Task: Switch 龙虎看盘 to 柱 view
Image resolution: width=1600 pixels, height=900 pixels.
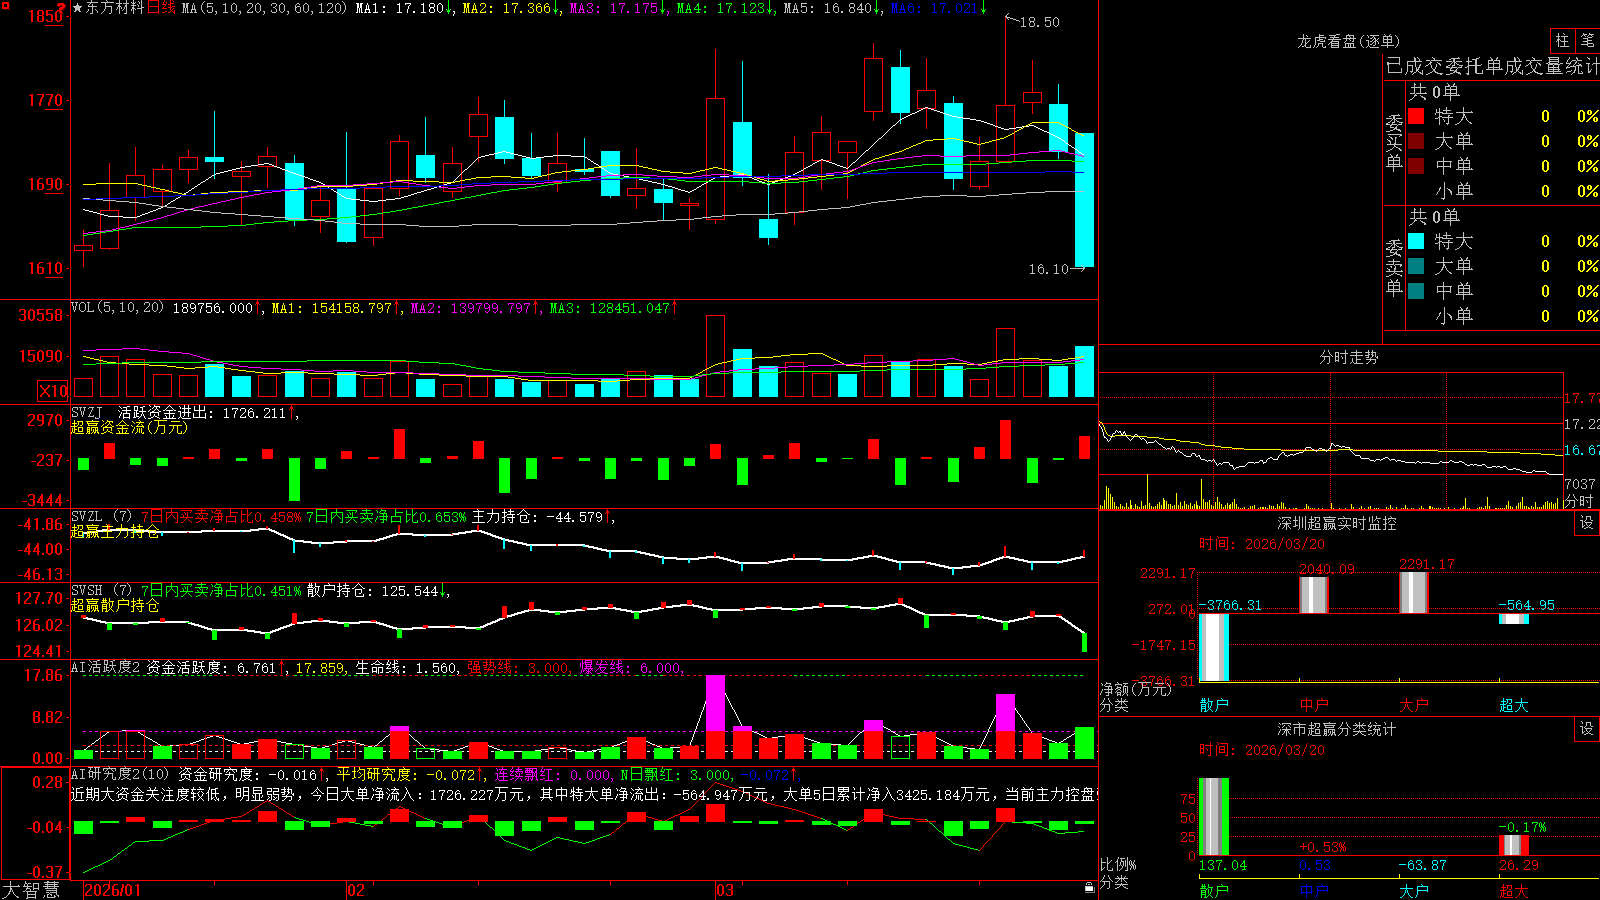Action: pyautogui.click(x=1562, y=40)
